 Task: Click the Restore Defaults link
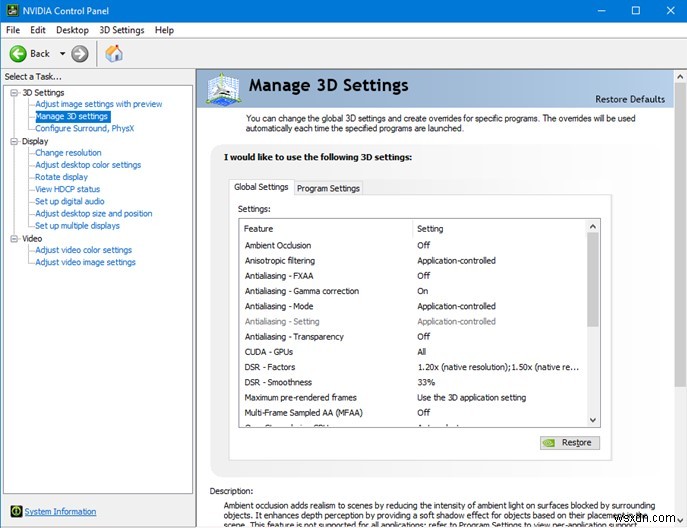pos(629,99)
